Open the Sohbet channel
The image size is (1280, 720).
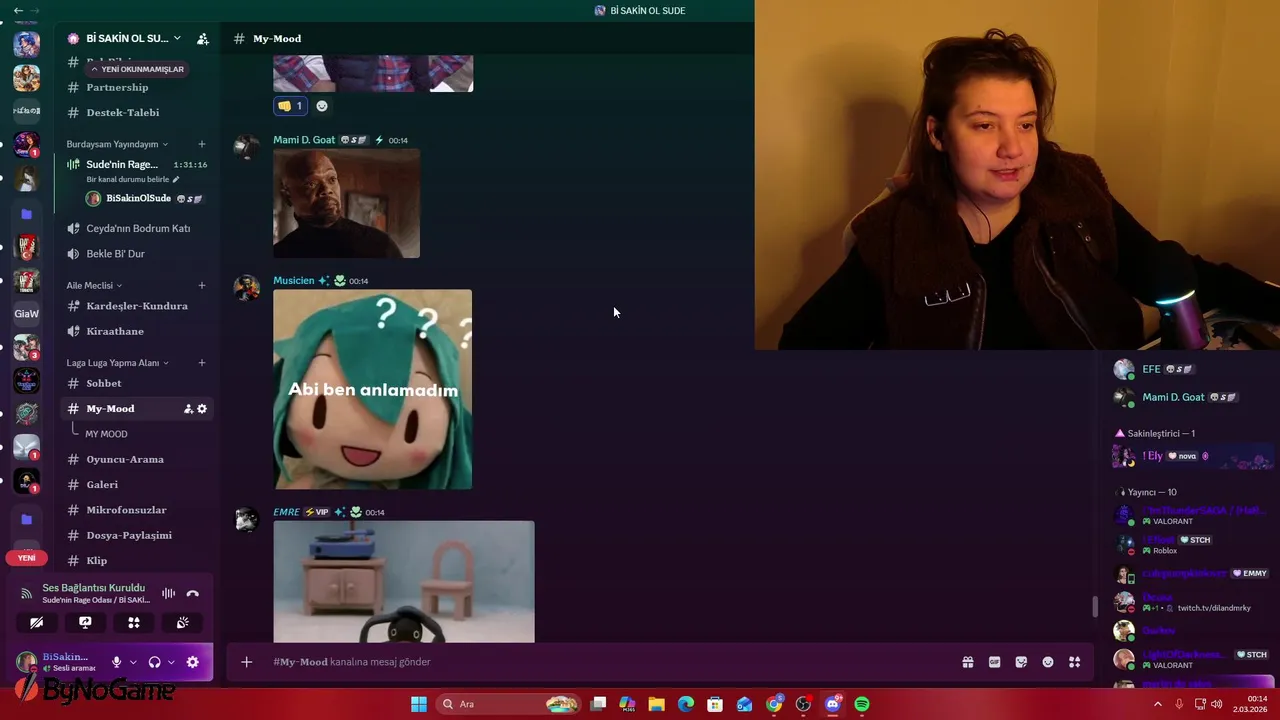point(104,384)
